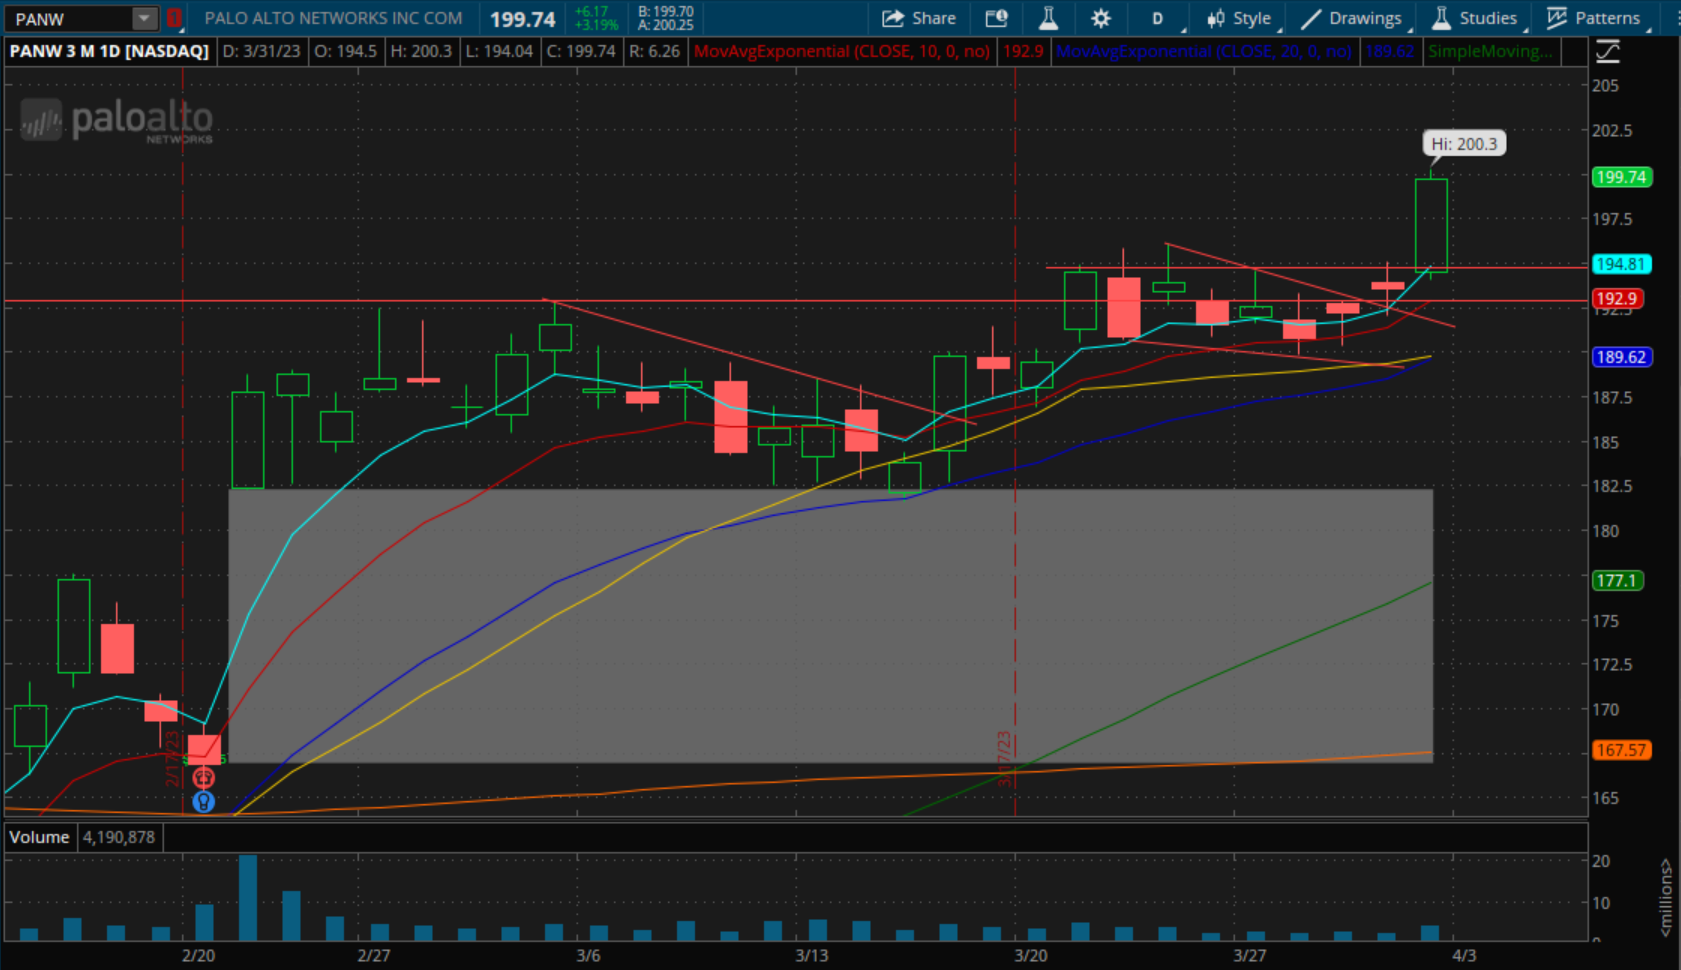Click the pattern icon beside Patterns
The image size is (1681, 970).
click(x=1557, y=18)
